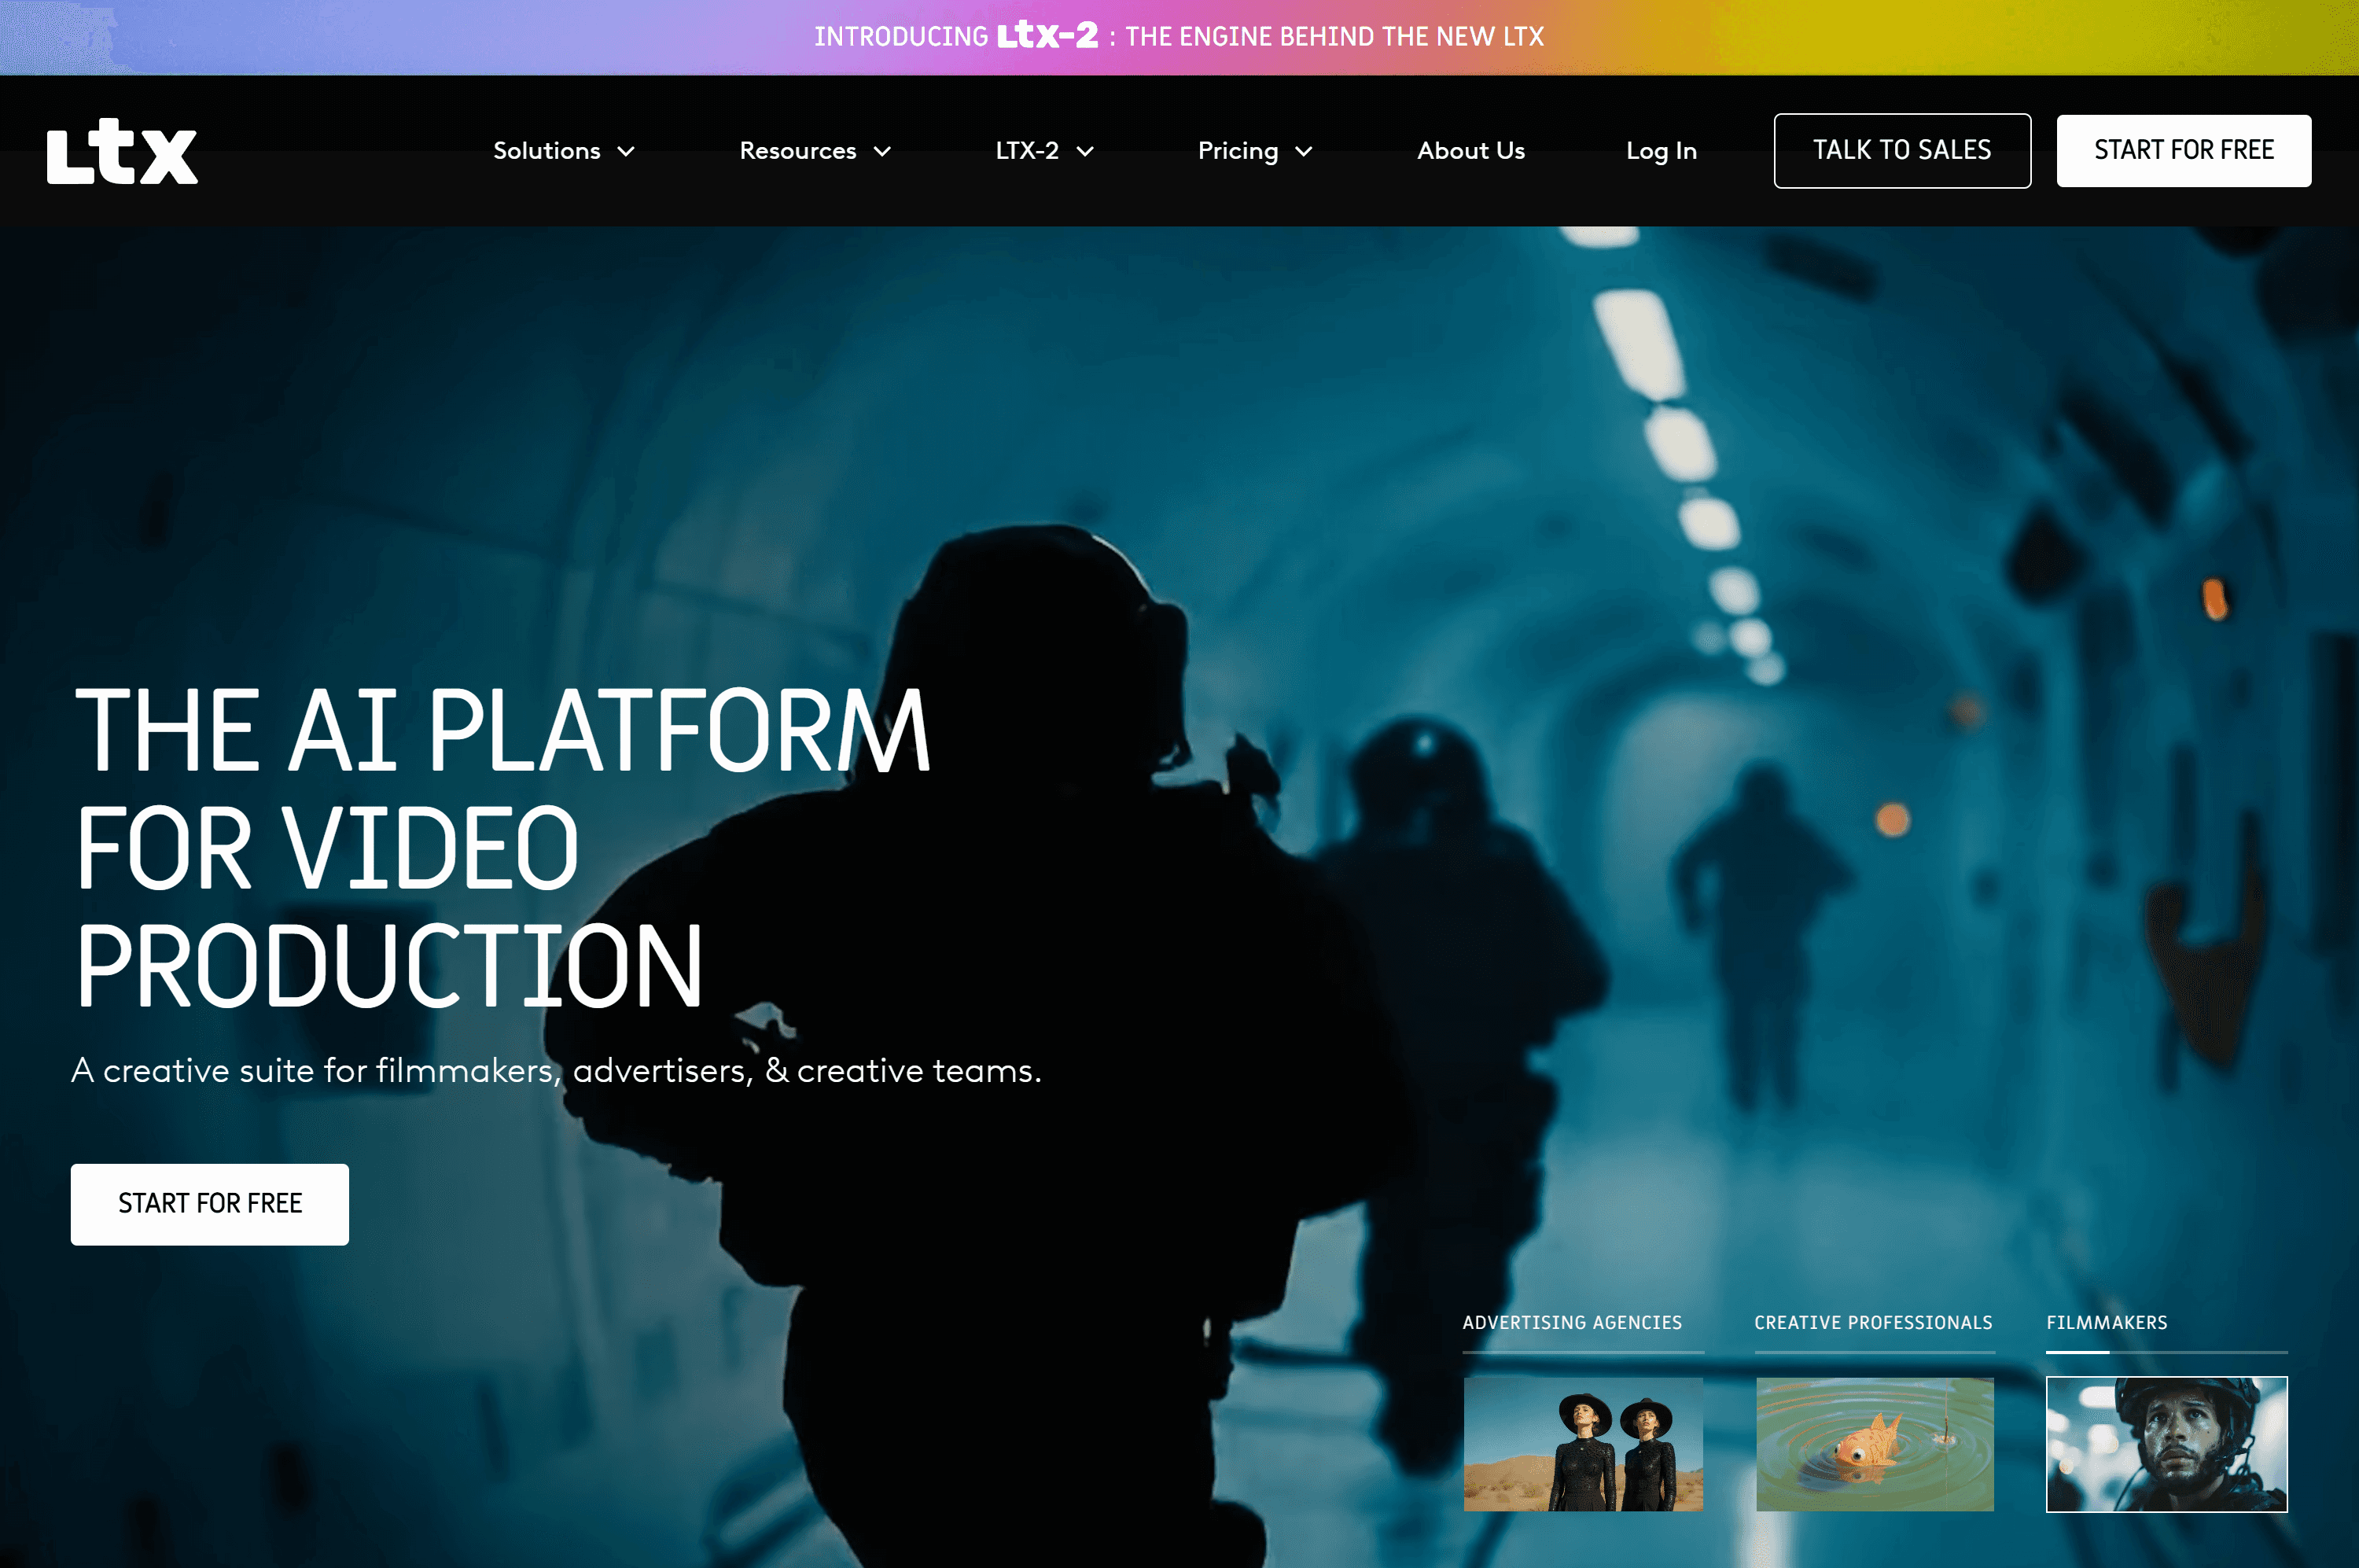Expand the Pricing dropdown chevron

click(1304, 151)
